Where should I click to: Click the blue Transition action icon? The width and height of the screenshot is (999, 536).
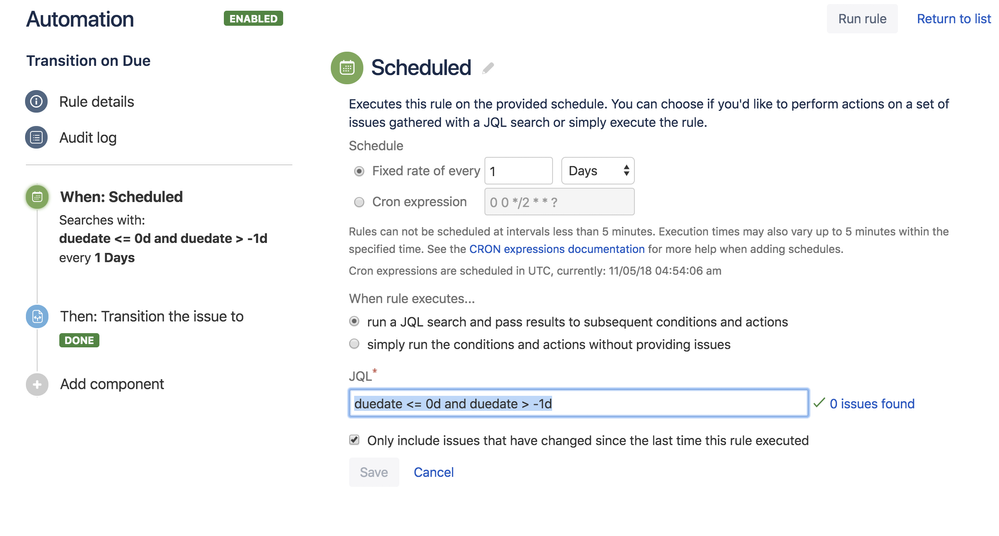[x=37, y=316]
